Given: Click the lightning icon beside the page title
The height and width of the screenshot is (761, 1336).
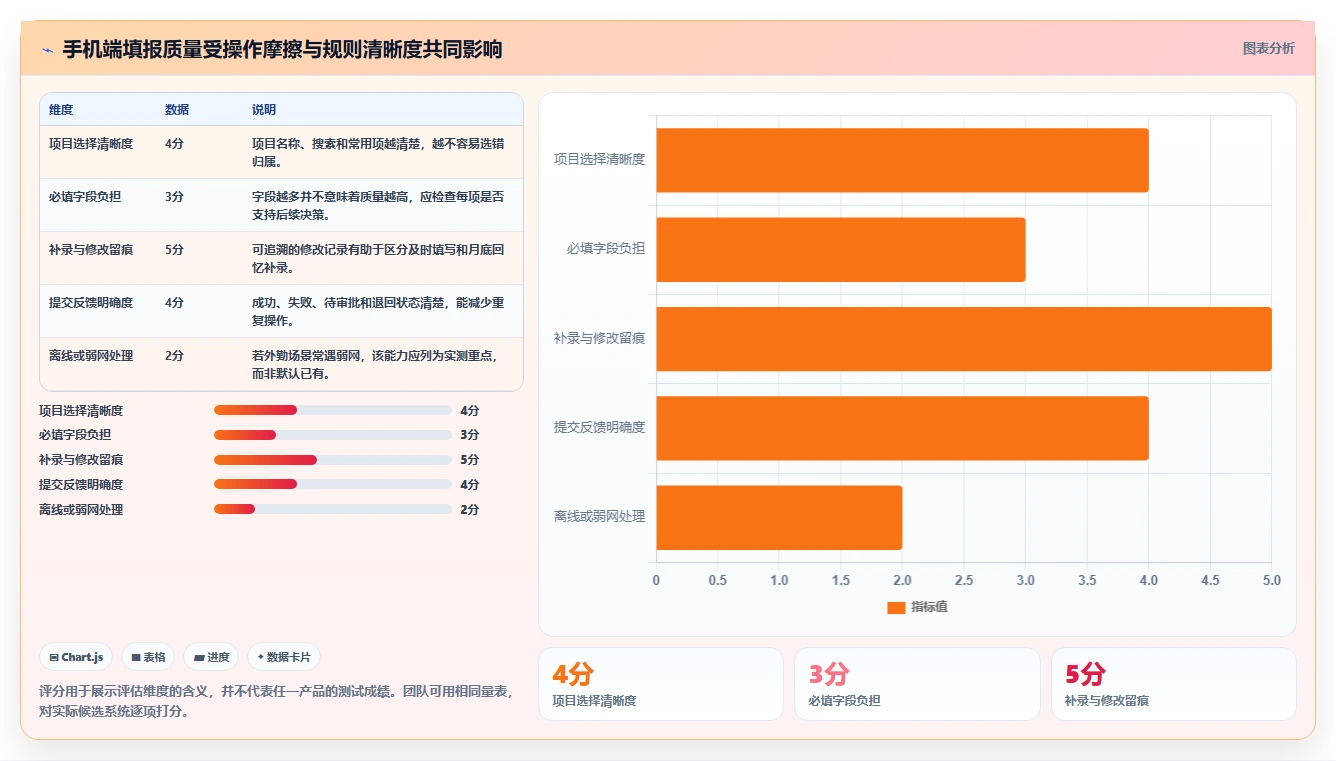Looking at the screenshot, I should pyautogui.click(x=47, y=50).
